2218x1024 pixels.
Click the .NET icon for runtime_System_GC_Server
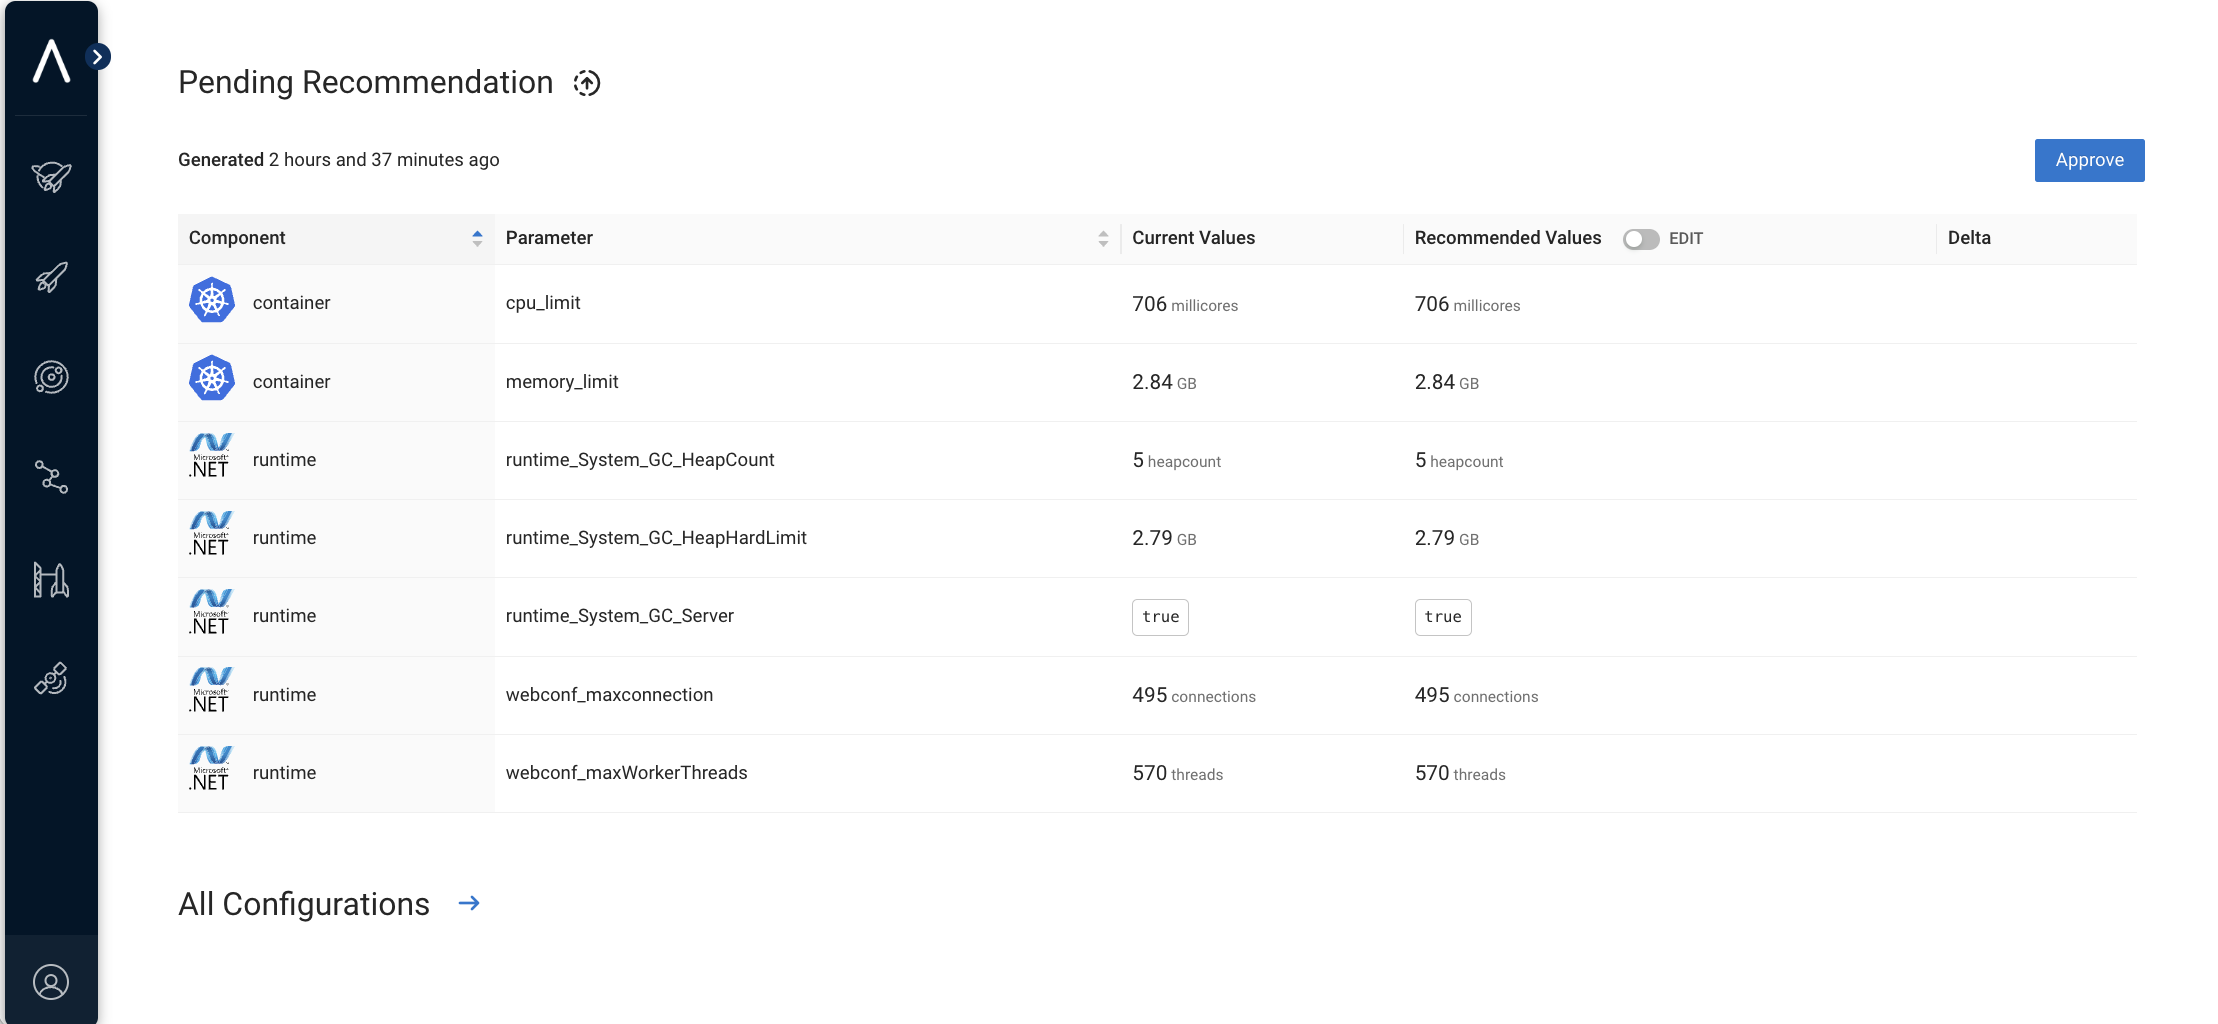(x=211, y=613)
